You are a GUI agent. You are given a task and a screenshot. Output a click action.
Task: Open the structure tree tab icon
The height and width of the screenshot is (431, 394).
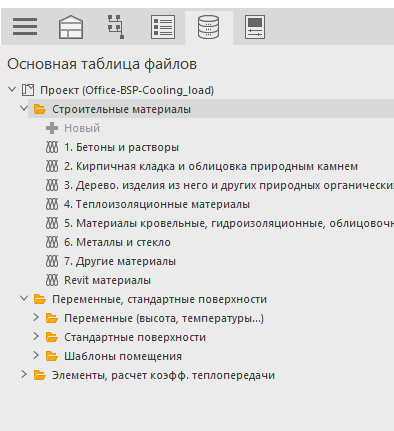116,27
